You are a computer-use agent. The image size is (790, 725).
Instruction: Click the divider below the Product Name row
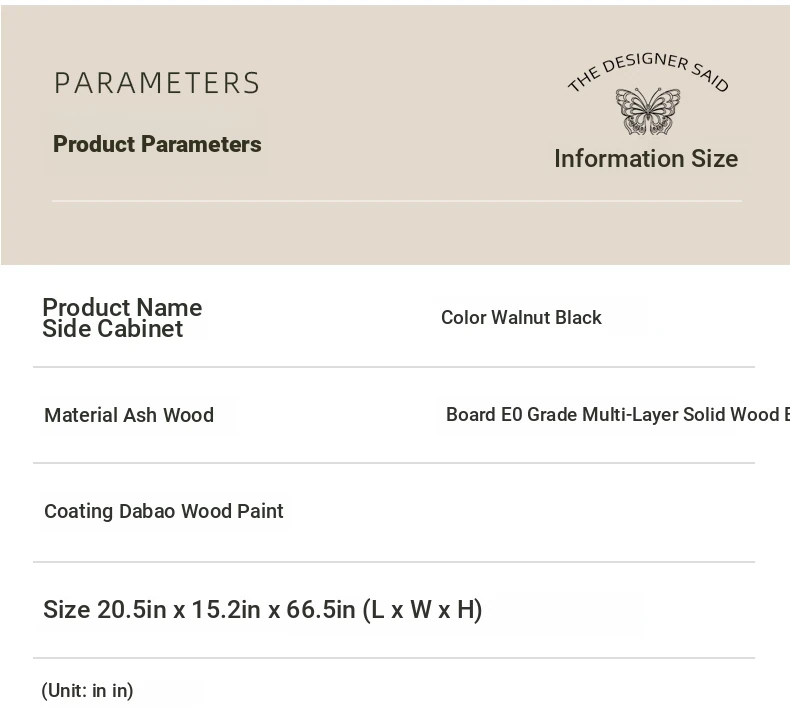(x=394, y=367)
